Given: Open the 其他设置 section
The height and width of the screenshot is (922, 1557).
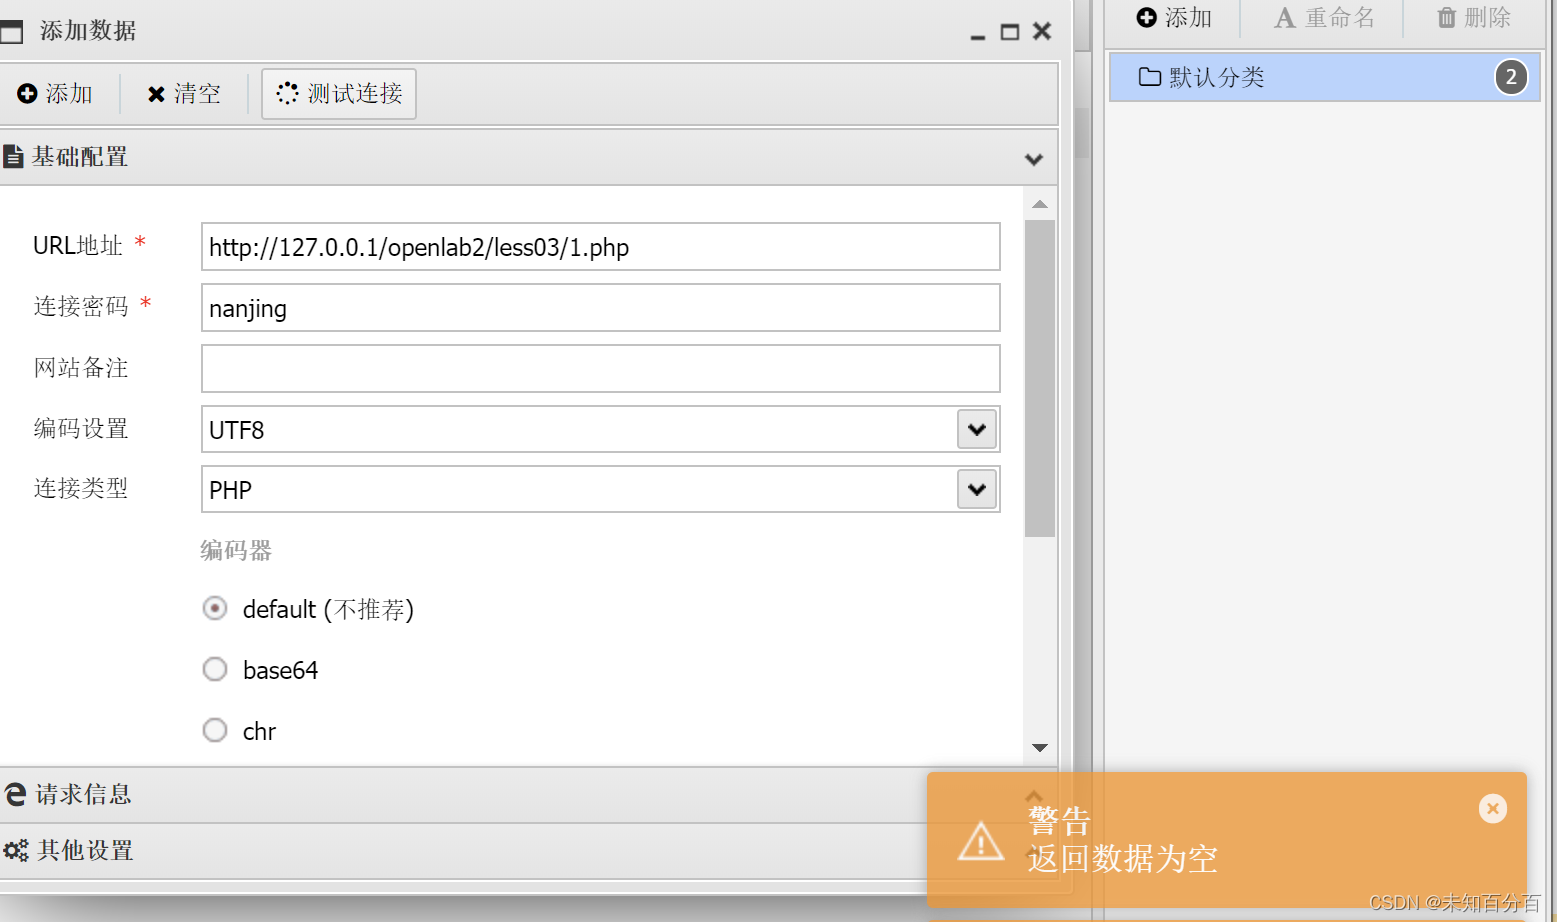Looking at the screenshot, I should [84, 850].
